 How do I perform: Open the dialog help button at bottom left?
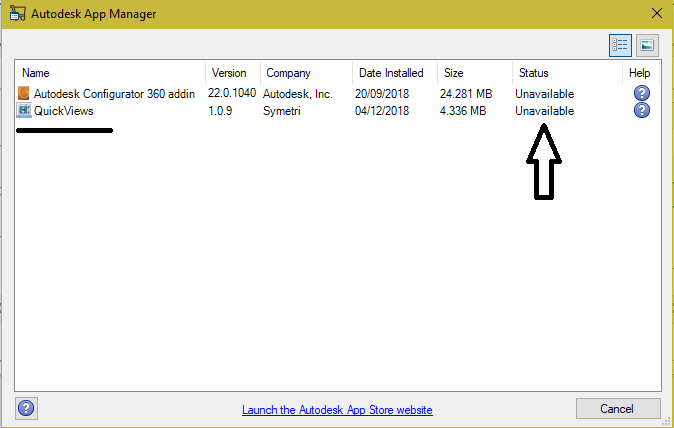(x=26, y=408)
